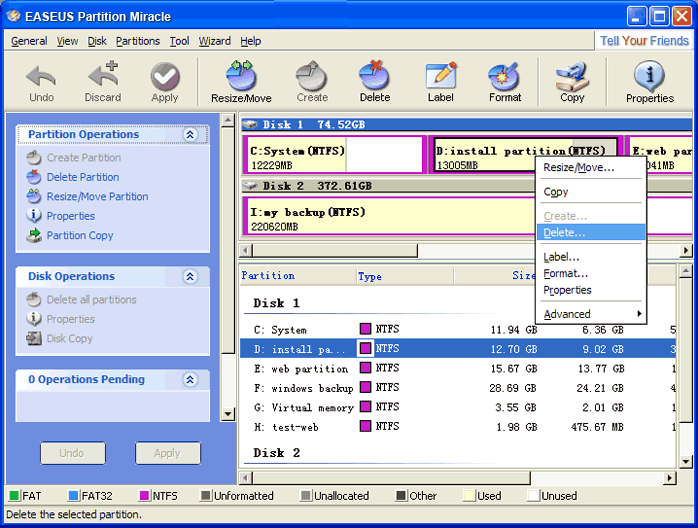
Task: Collapse the Partition Operations panel
Action: [x=190, y=135]
